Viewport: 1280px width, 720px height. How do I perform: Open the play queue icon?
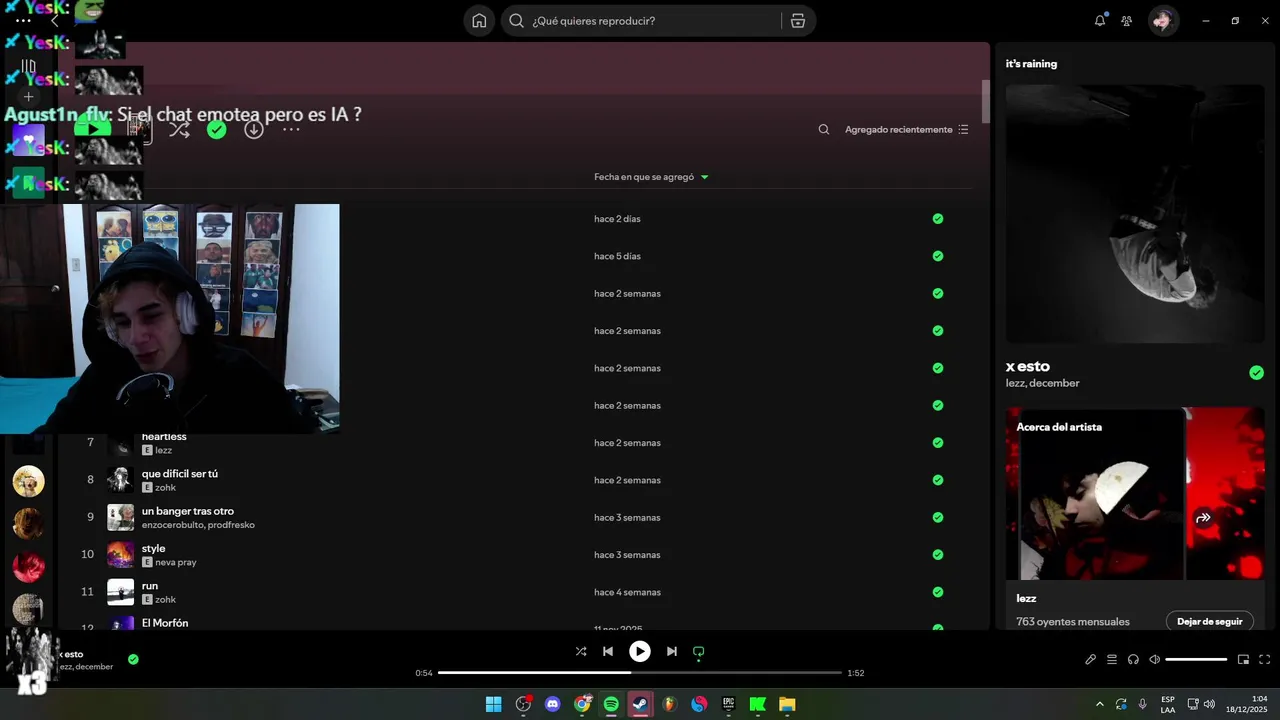1112,659
